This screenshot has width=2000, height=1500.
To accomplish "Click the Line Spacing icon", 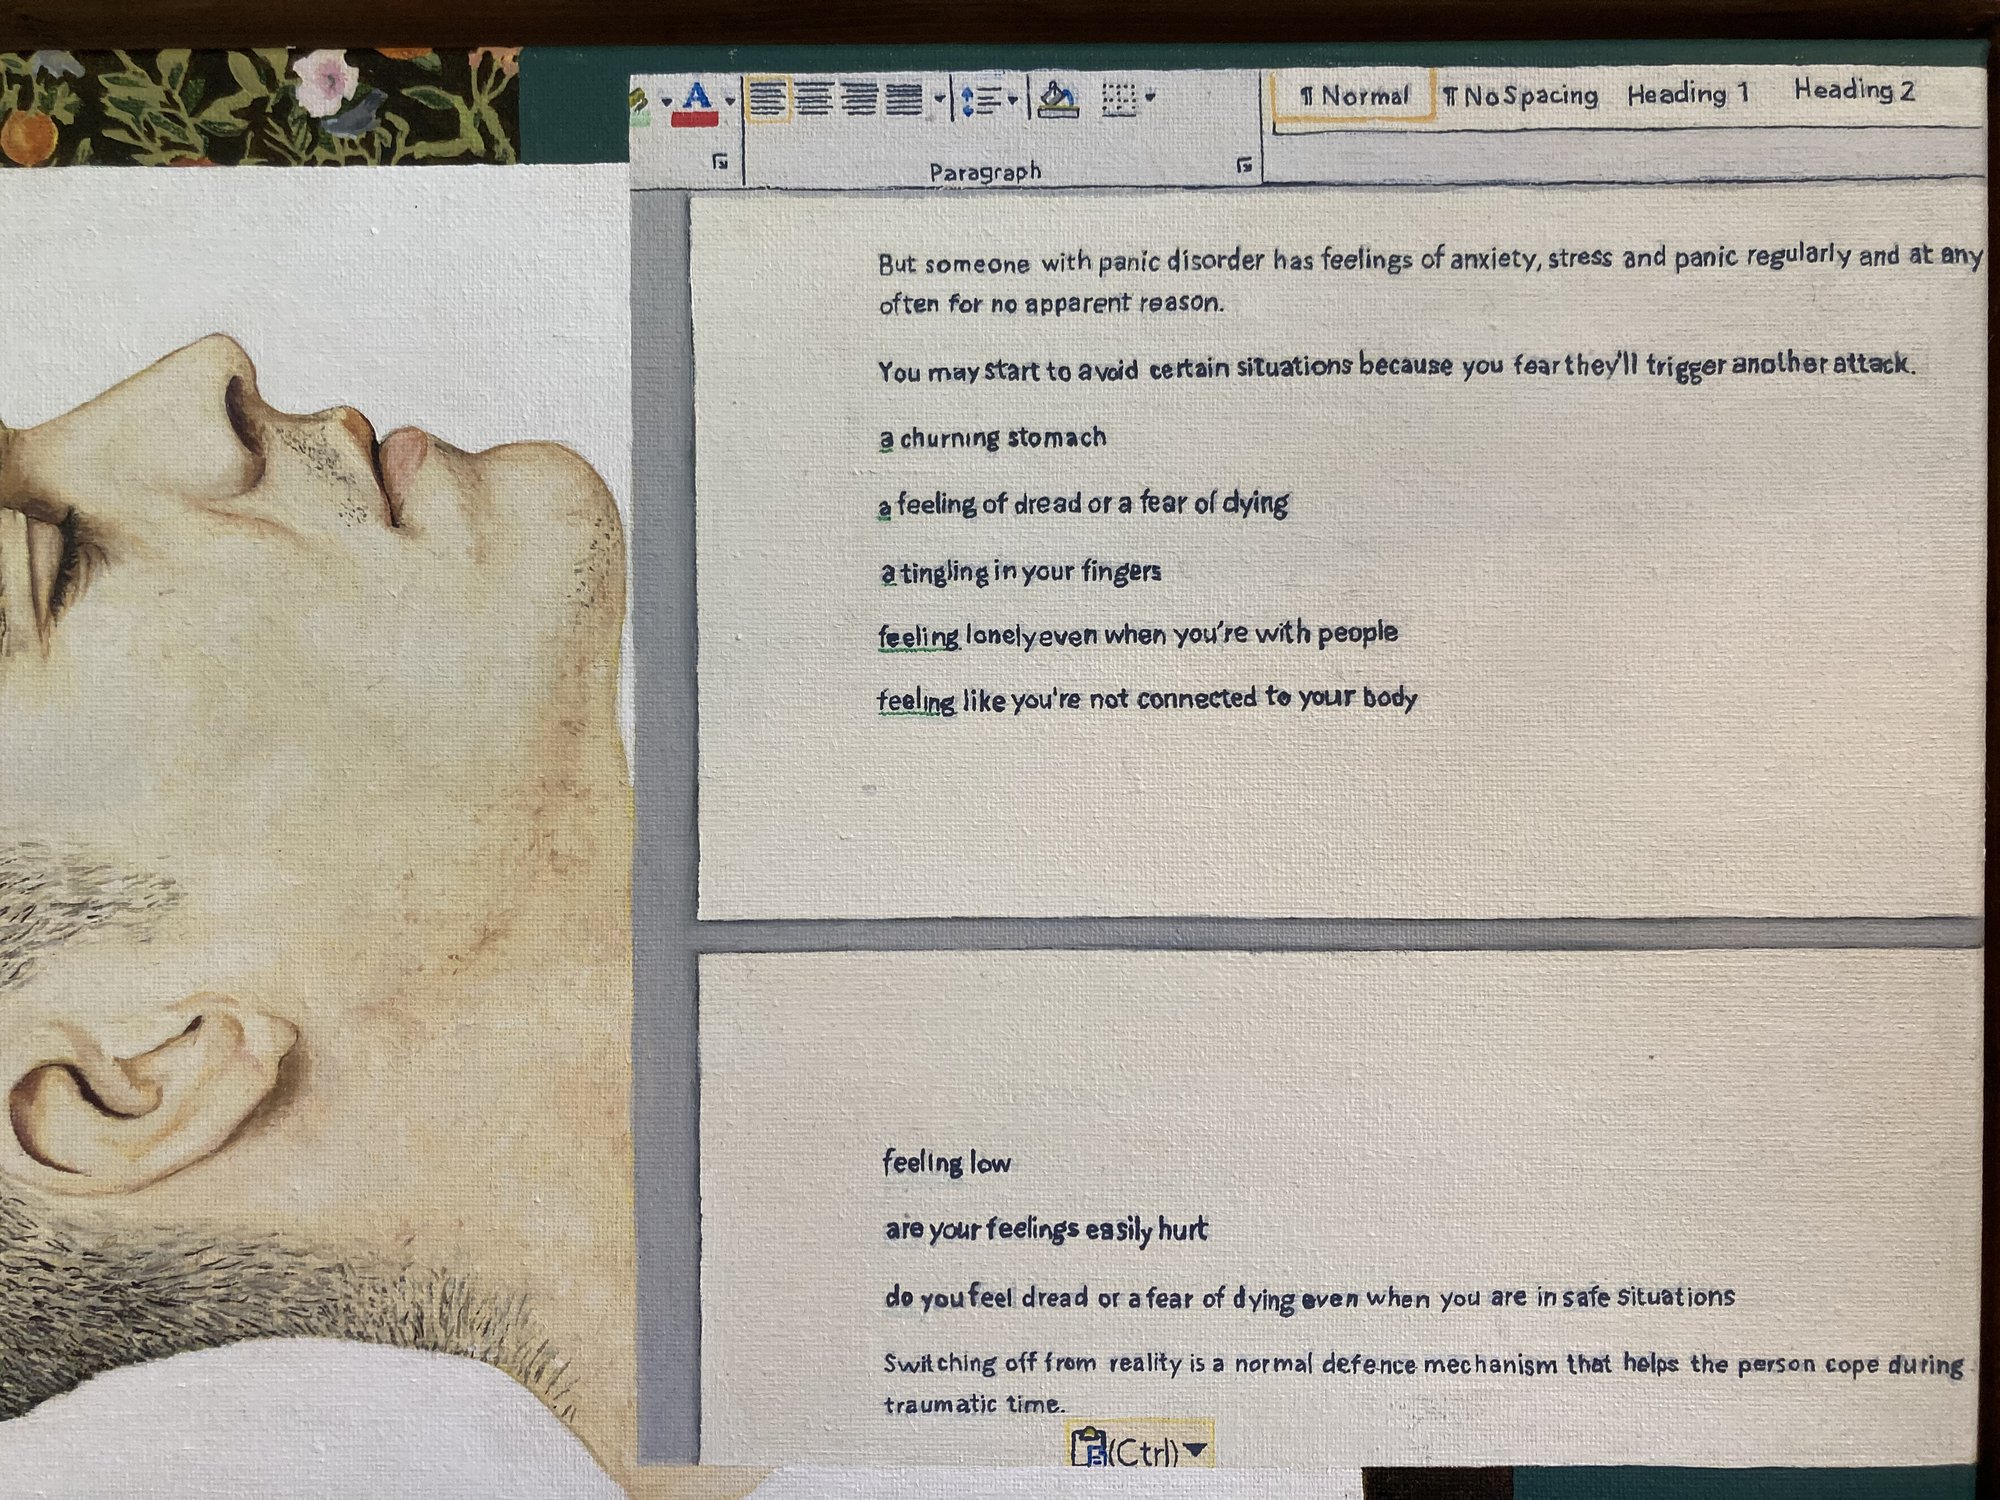I will [981, 101].
